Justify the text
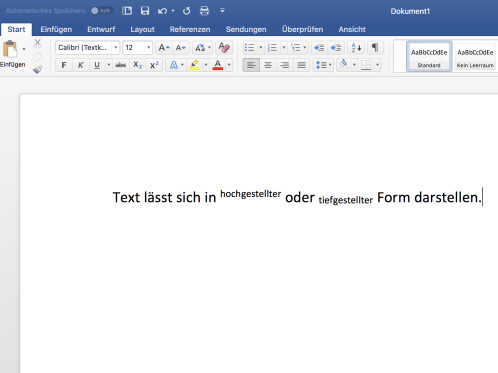The width and height of the screenshot is (498, 373). point(301,65)
